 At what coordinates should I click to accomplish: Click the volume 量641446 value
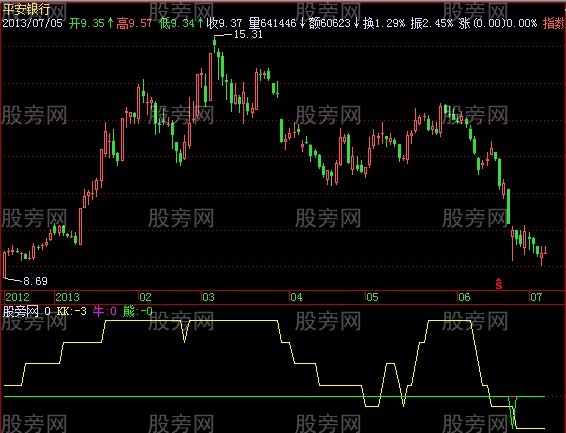point(273,24)
